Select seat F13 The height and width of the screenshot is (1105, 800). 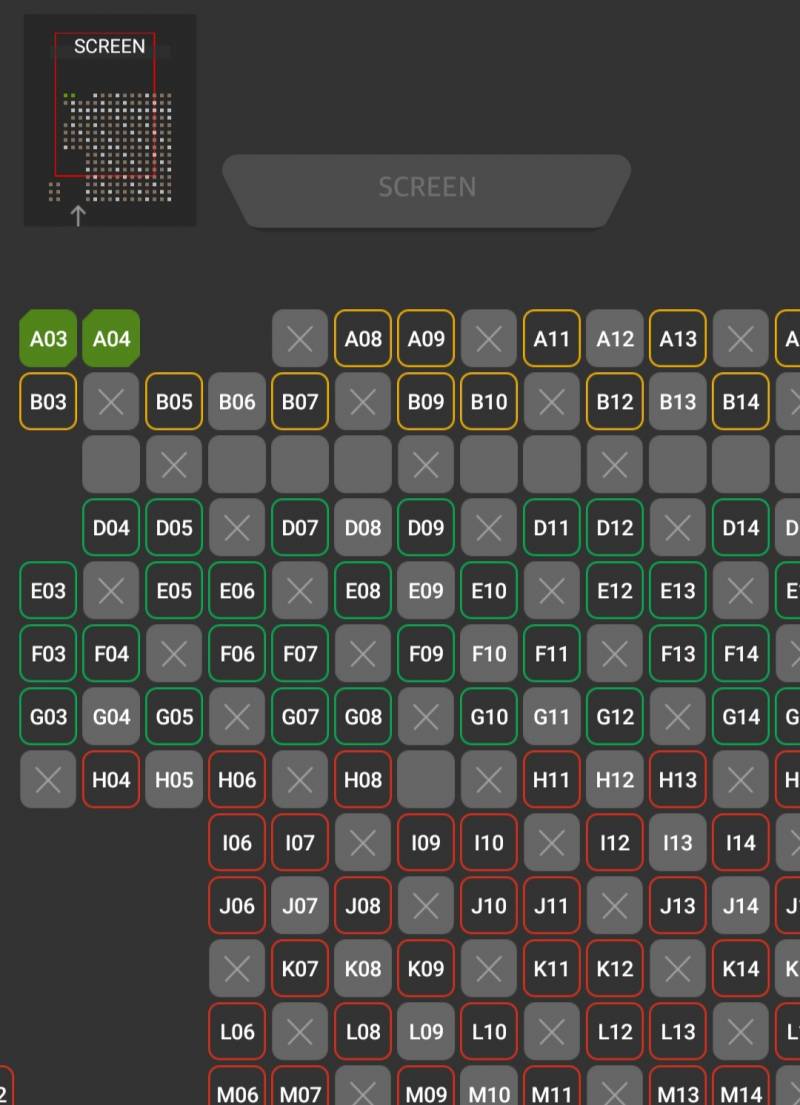(678, 654)
